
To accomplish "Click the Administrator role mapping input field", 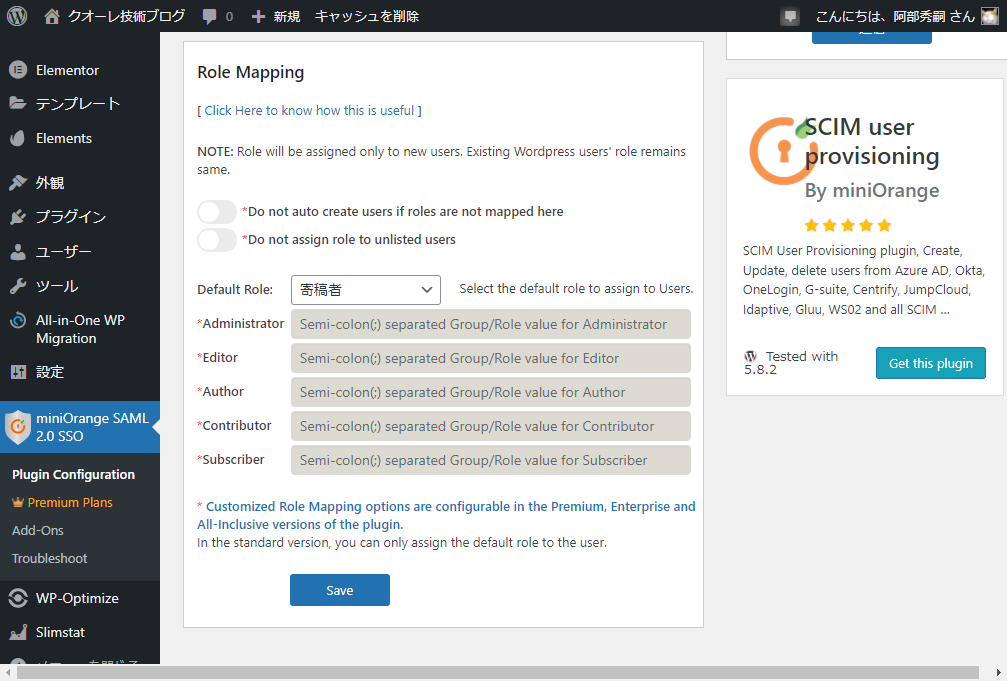I will point(490,324).
